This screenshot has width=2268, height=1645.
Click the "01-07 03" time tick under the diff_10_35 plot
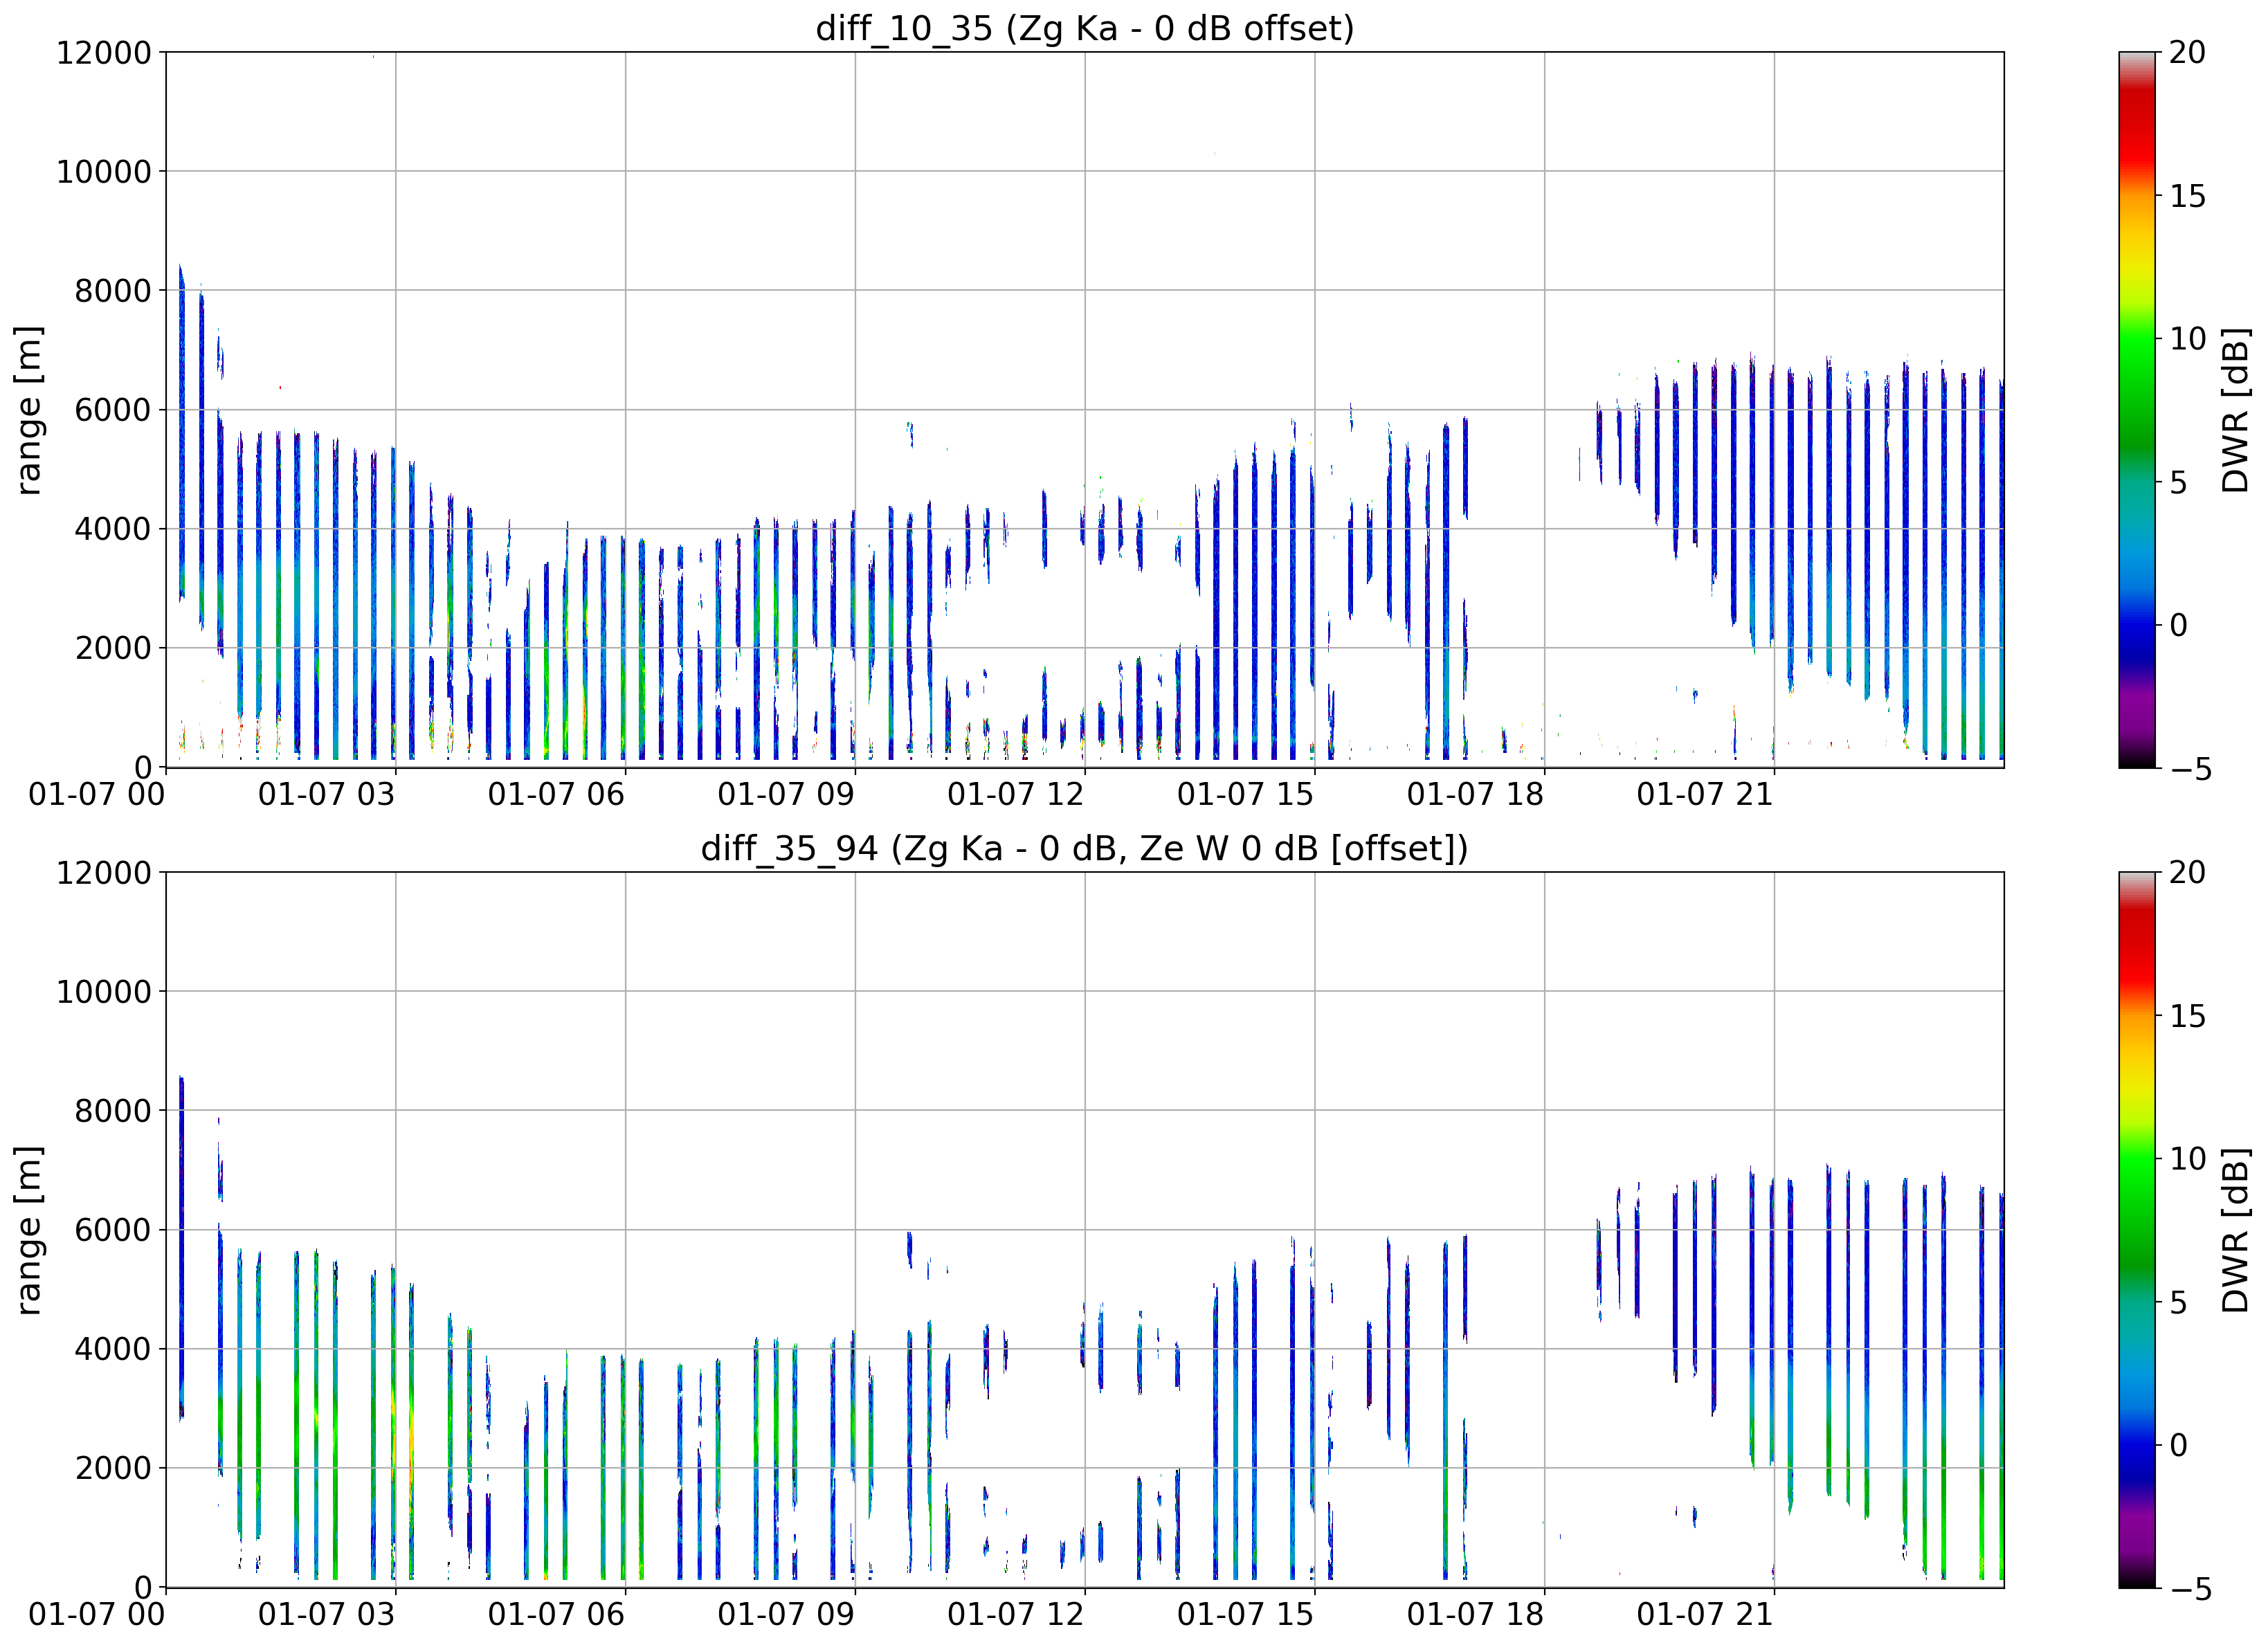(326, 795)
